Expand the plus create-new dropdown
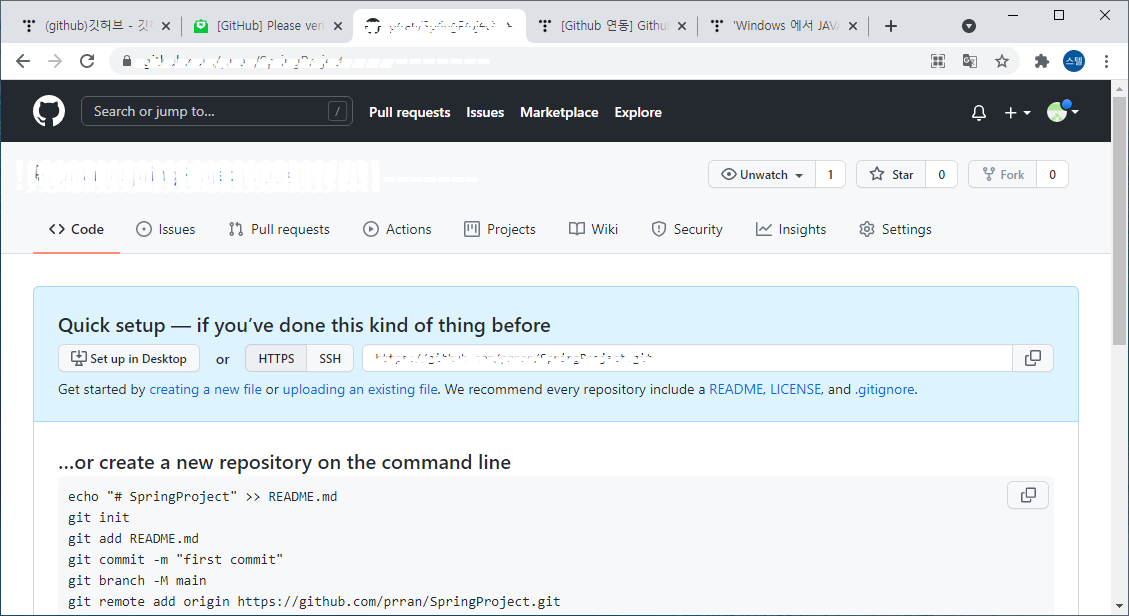 coord(1017,112)
